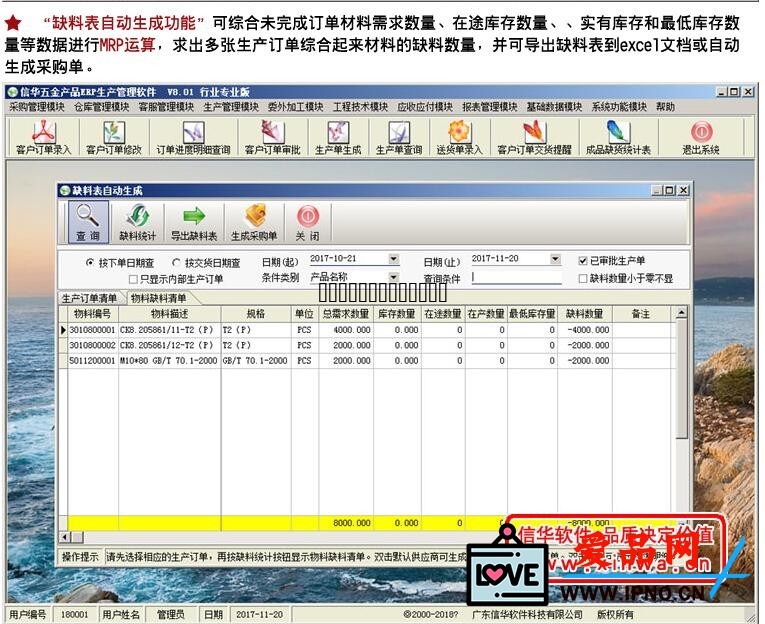Screen dimensions: 765x624
Task: Open 系统功能模块 menu
Action: 619,107
